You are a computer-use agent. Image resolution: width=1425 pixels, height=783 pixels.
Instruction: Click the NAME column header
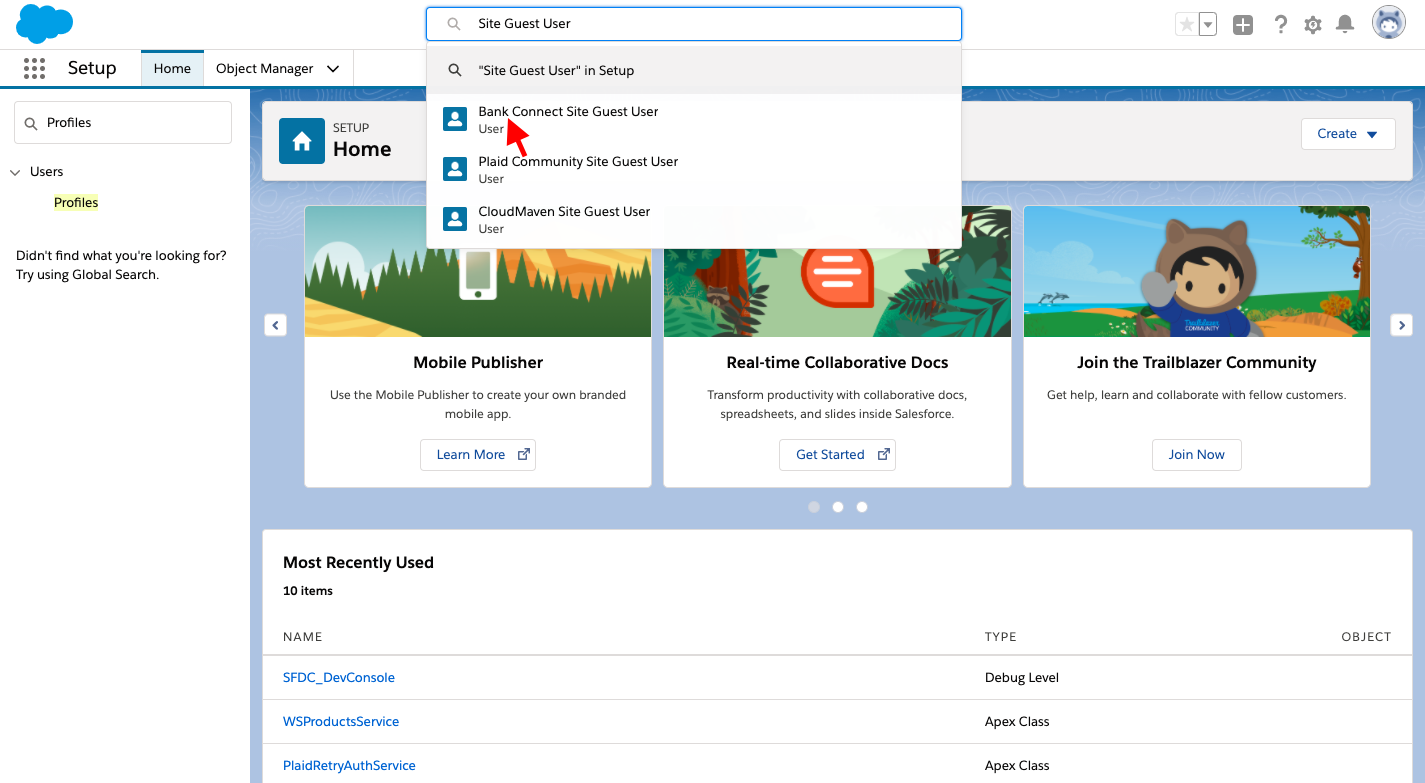tap(303, 636)
